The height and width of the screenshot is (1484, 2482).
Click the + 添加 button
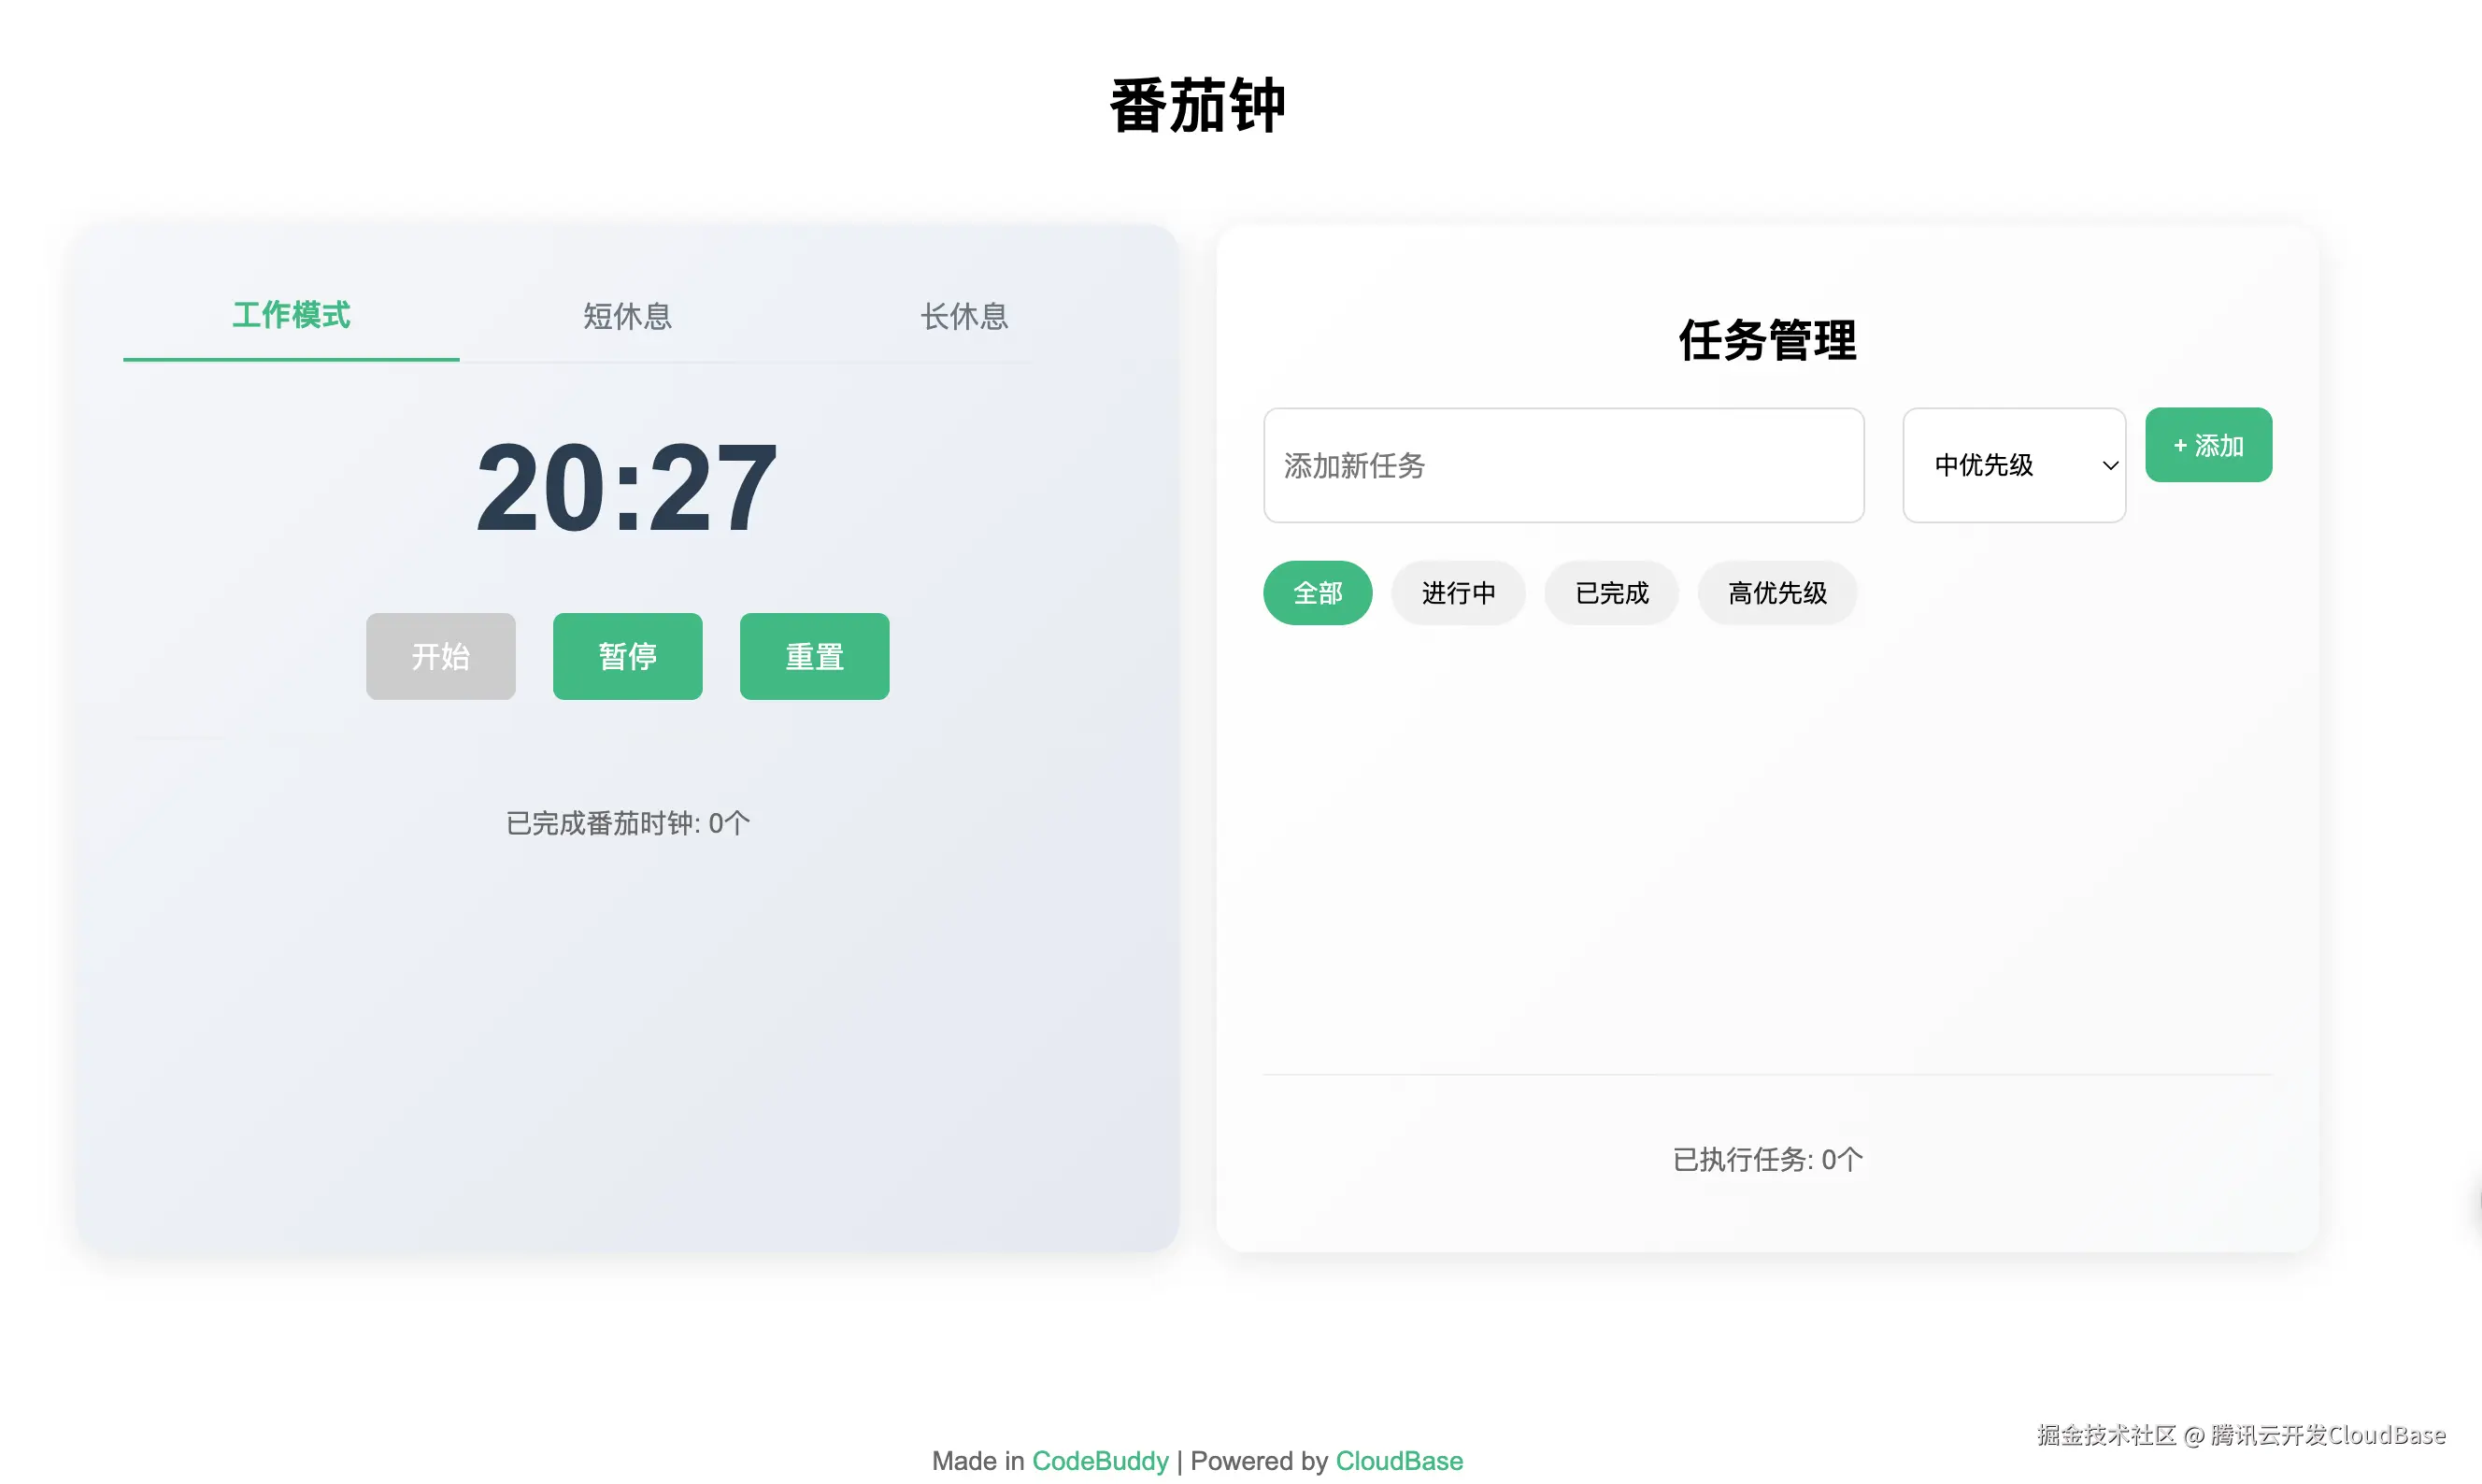pos(2208,445)
